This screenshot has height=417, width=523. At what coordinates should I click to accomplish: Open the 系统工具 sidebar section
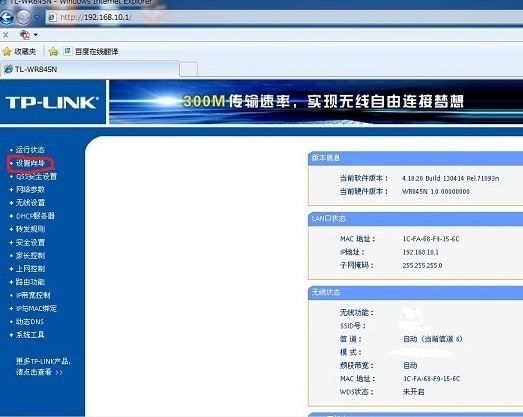pyautogui.click(x=30, y=335)
